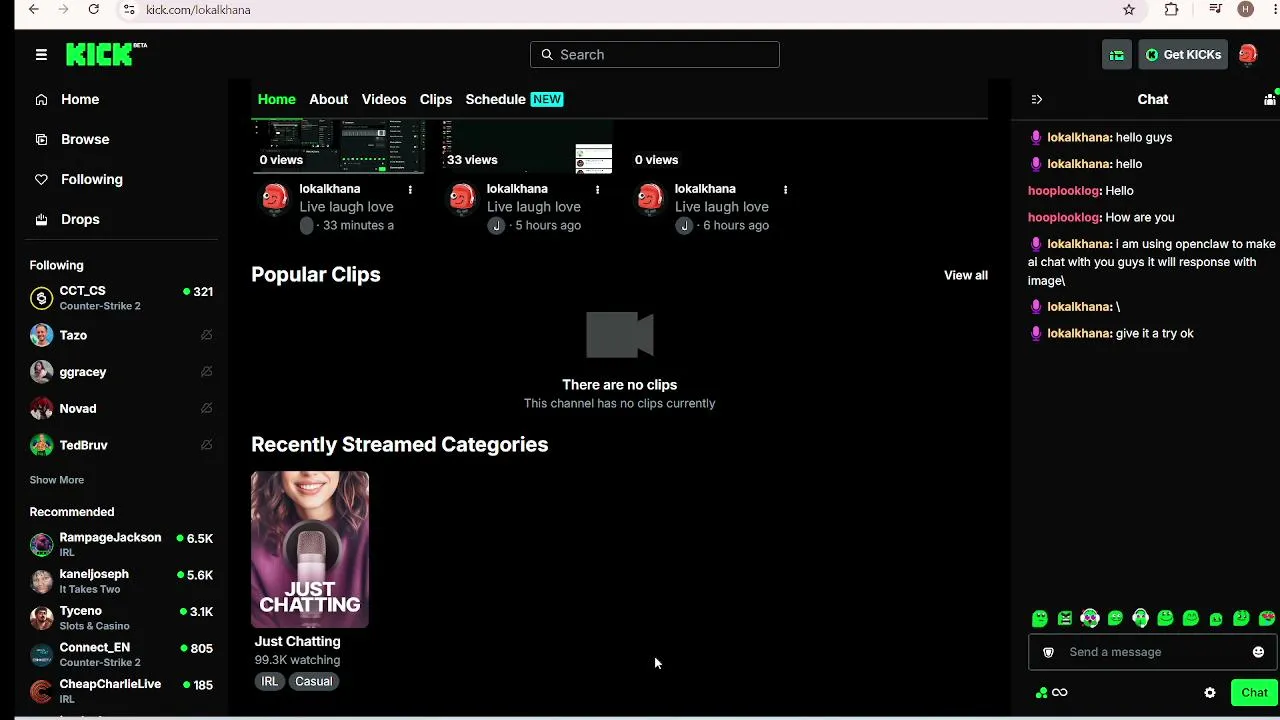This screenshot has height=720, width=1280.
Task: Click lokalkhana's name in 'give it a try ok'
Action: (1078, 333)
